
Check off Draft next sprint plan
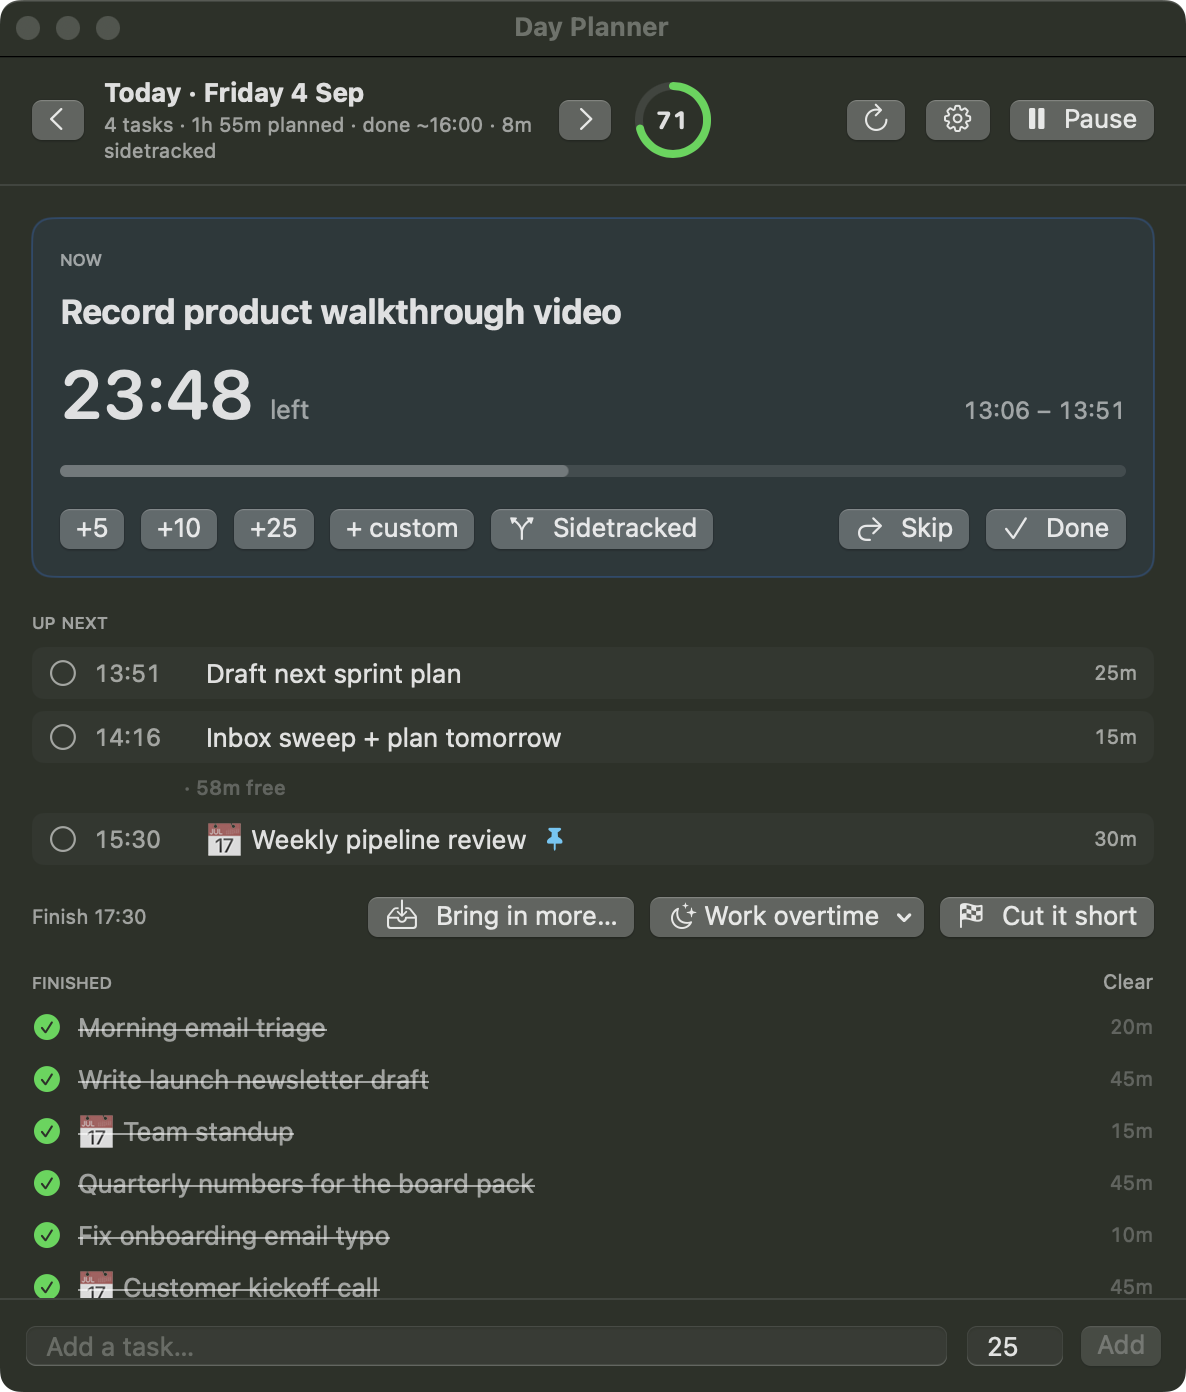pos(63,673)
